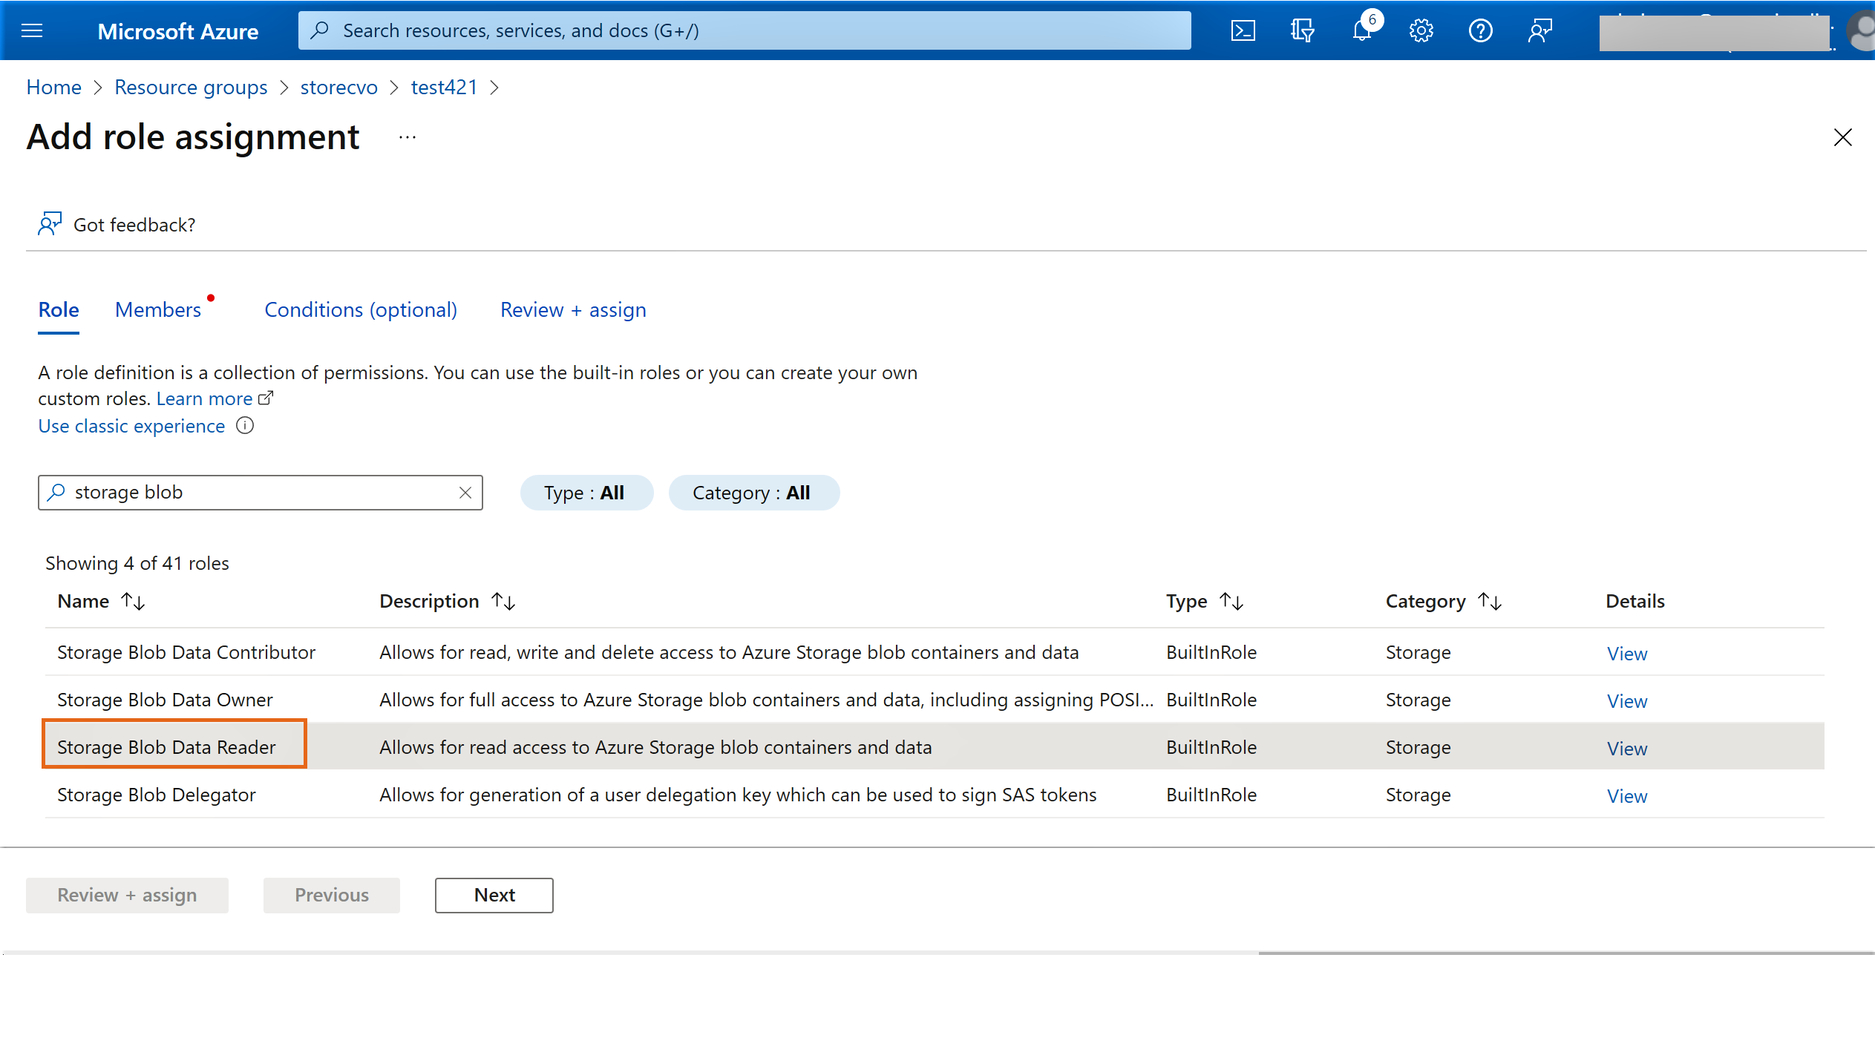Screen dimensions: 1875x1061
Task: Open portal settings gear
Action: pyautogui.click(x=1421, y=31)
